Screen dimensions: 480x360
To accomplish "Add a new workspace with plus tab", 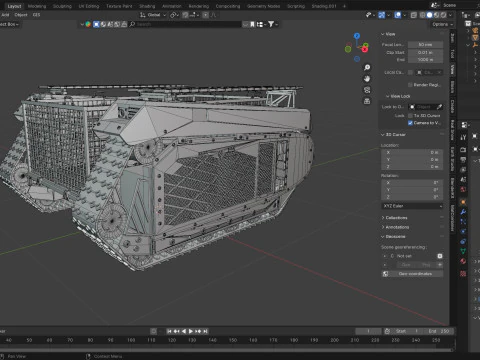I will (344, 6).
